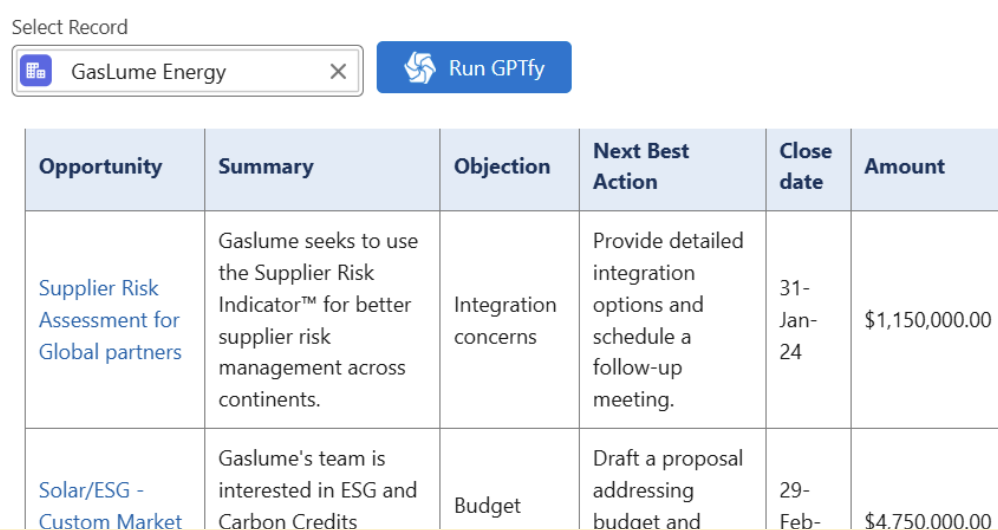Viewport: 998px width, 530px height.
Task: Click the Opportunity column header
Action: [x=100, y=167]
